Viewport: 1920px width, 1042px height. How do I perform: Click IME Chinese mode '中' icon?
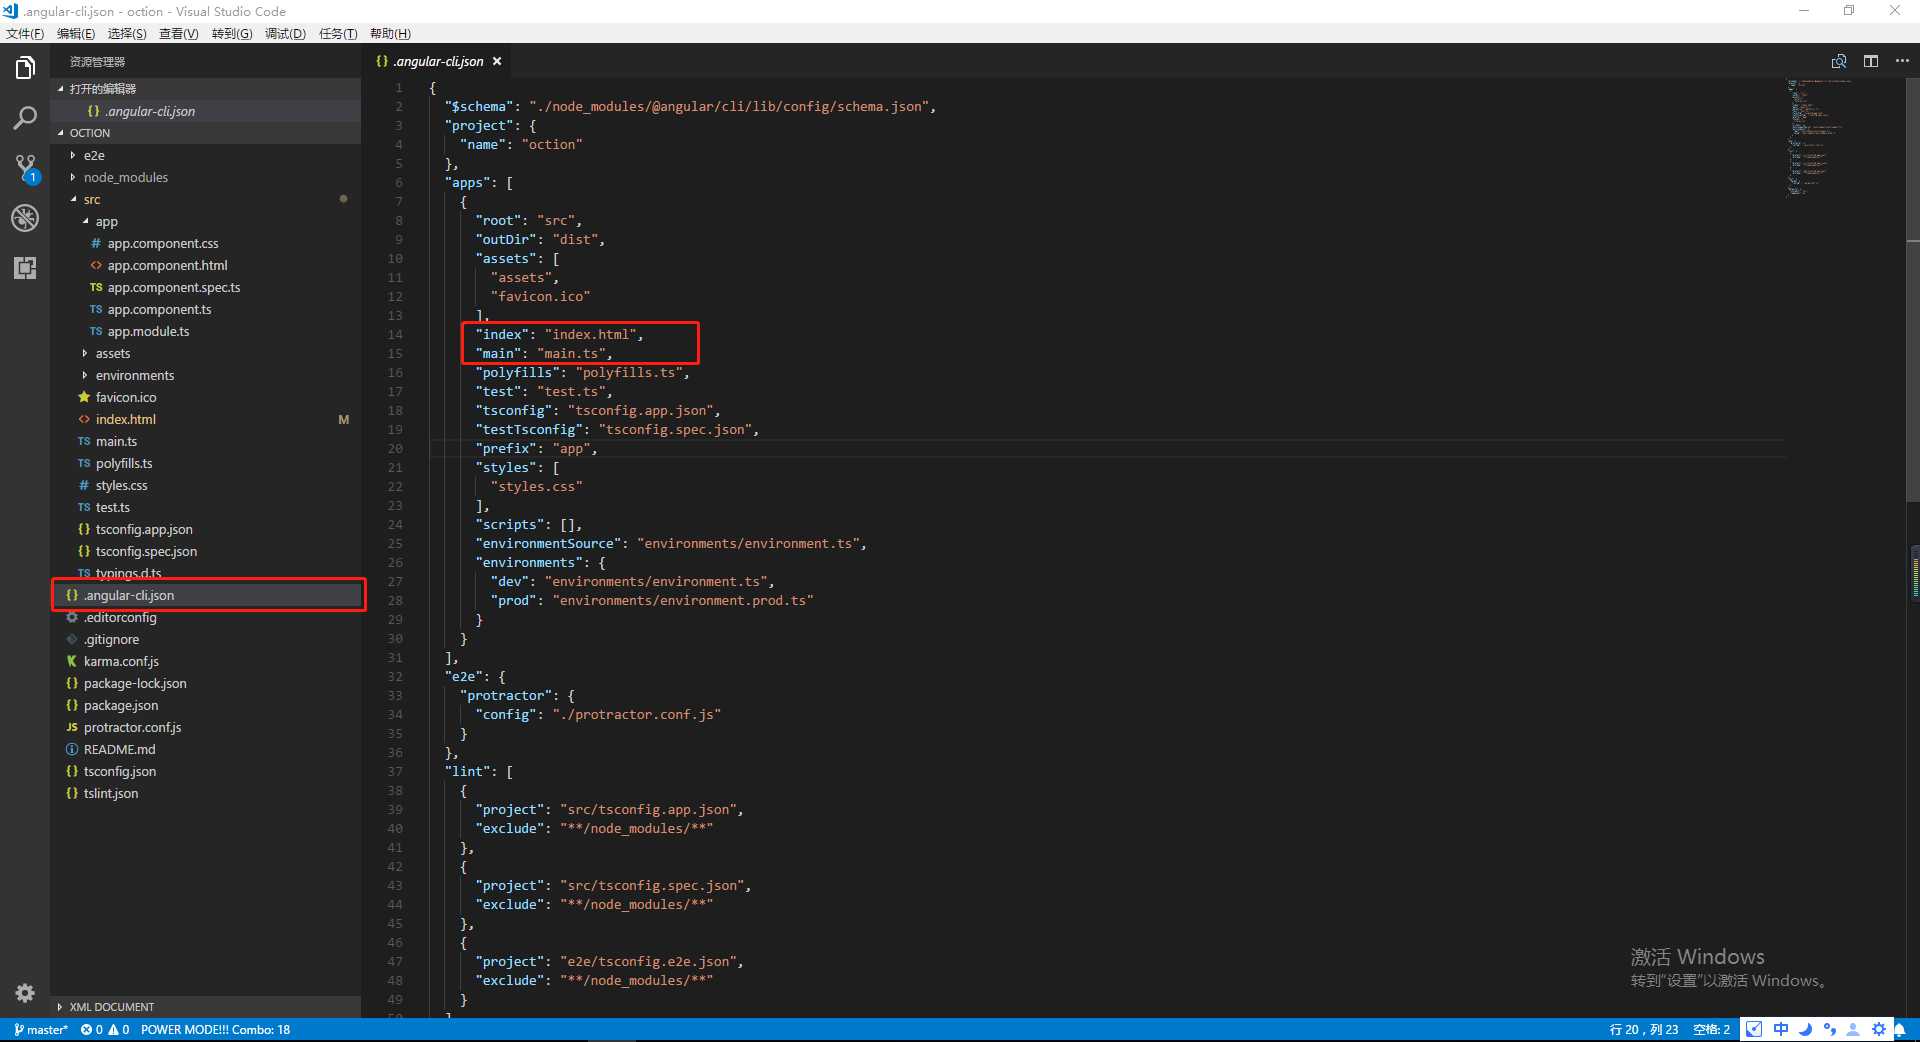1781,1029
